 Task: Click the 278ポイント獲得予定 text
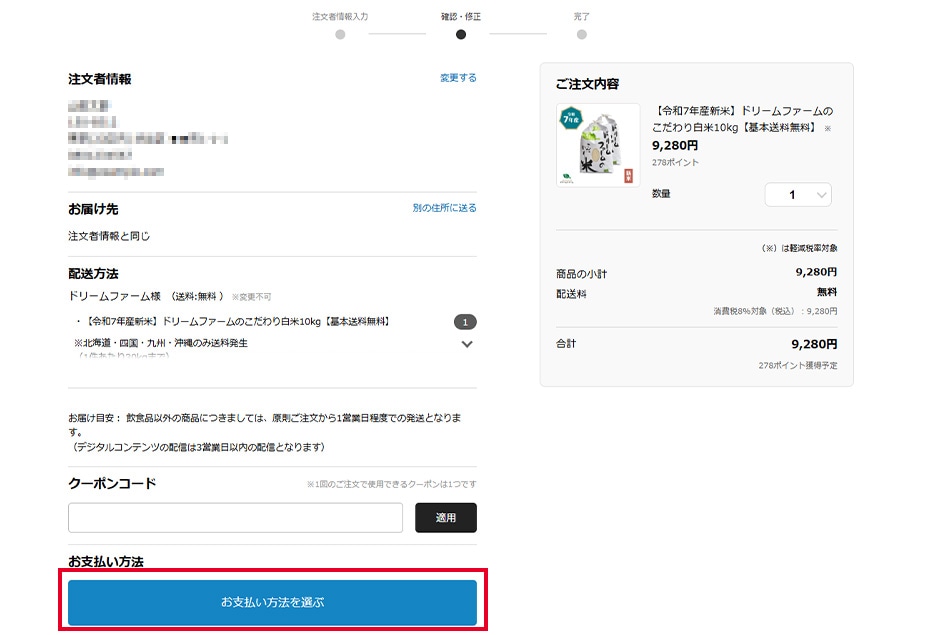(x=797, y=366)
